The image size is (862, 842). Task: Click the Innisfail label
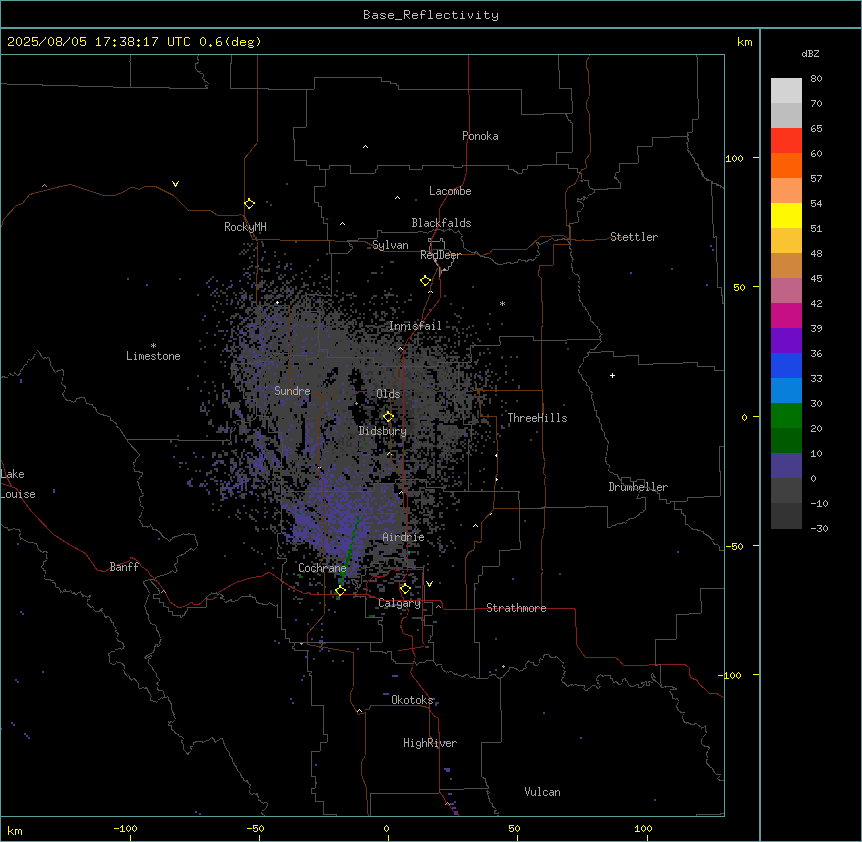coord(415,326)
